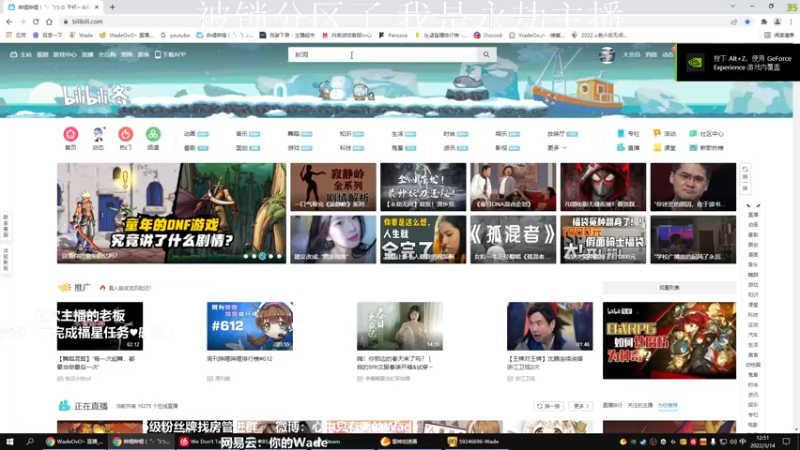Switch to the 关注的主播 tab
The image size is (800, 450).
(640, 405)
